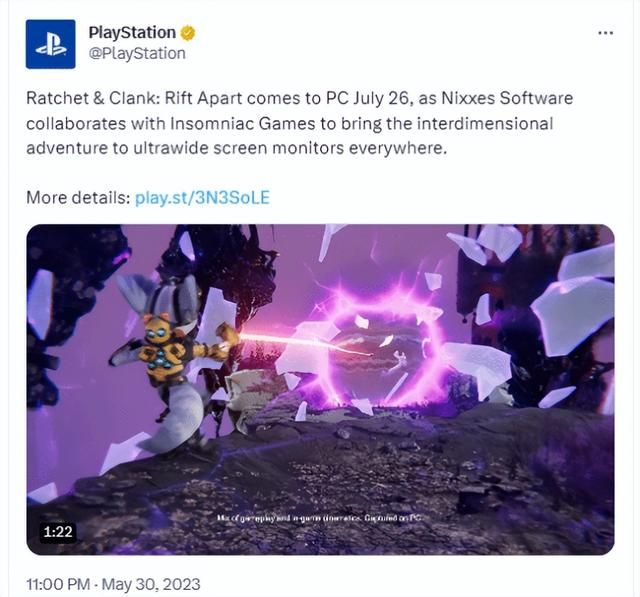Click the May 30, 2023 date
Viewport: 640px width, 597px height.
click(151, 584)
